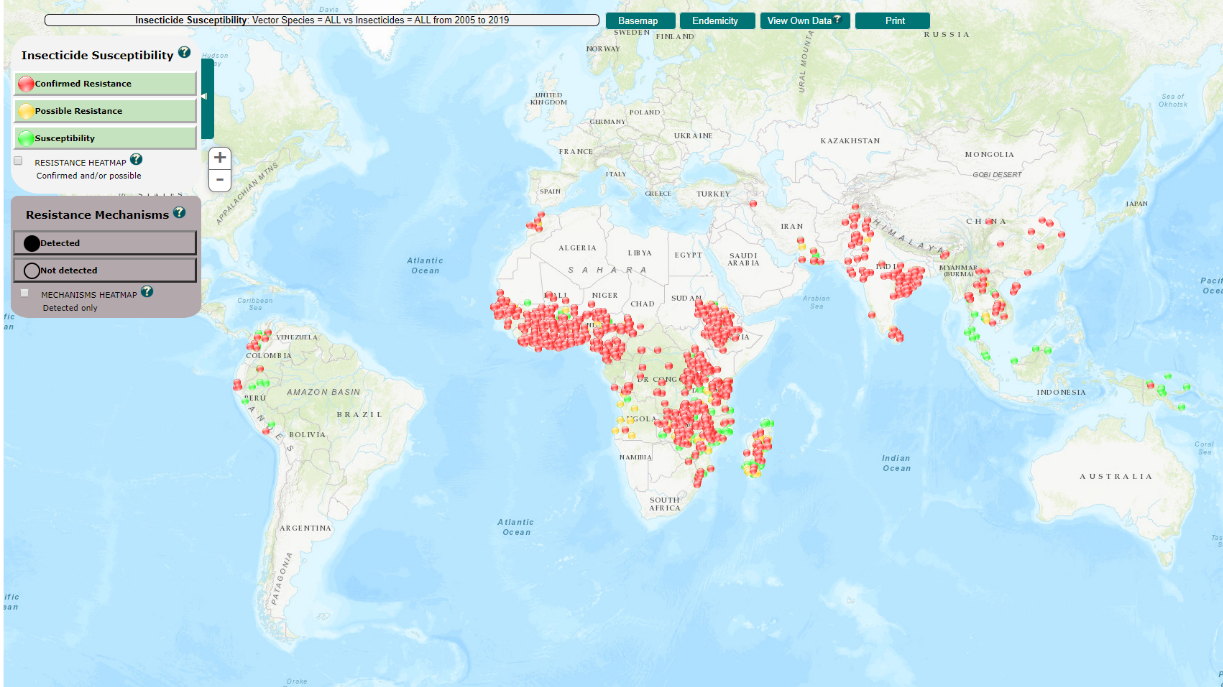Screen dimensions: 1223x687
Task: Collapse the legend side panel arrow
Action: 206,97
